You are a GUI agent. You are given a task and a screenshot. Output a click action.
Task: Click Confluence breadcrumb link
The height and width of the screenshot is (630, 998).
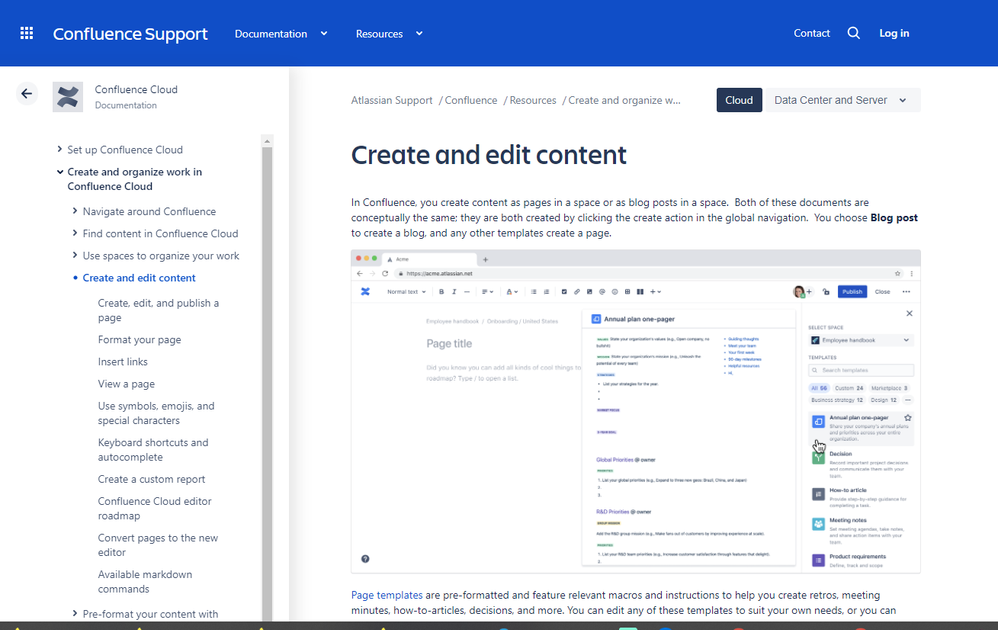471,101
